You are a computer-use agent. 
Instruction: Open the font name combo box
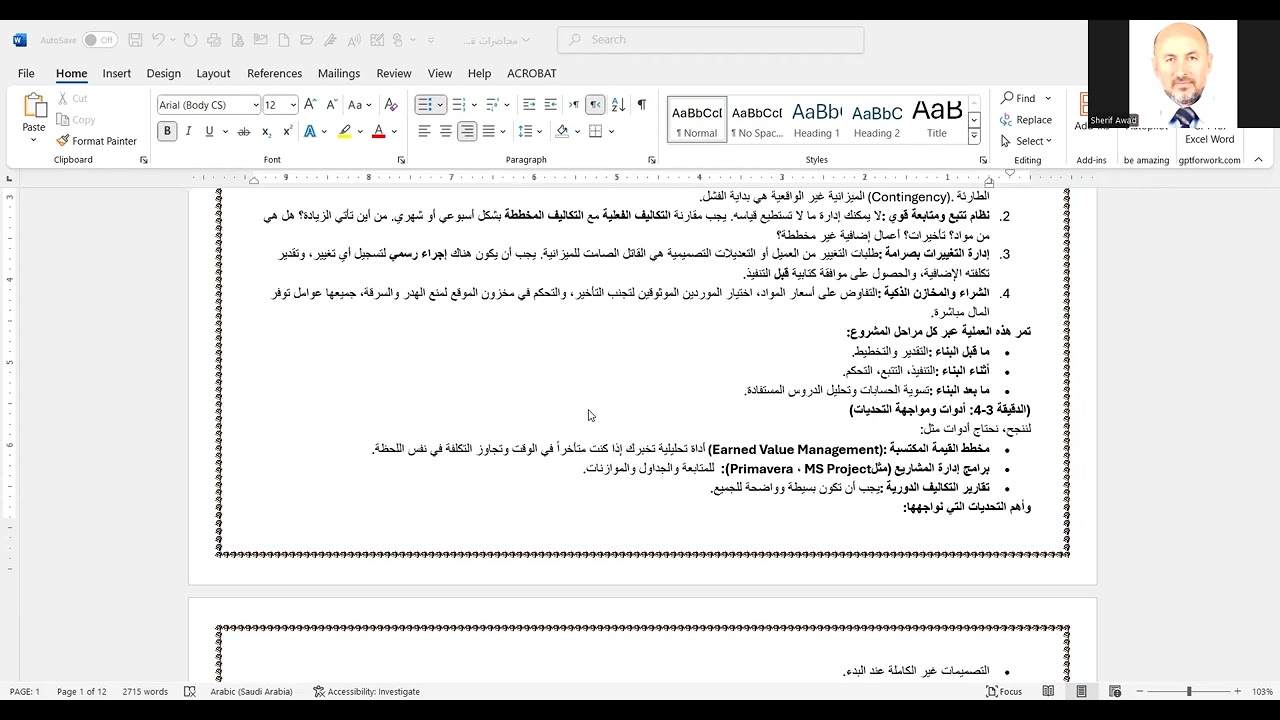208,105
